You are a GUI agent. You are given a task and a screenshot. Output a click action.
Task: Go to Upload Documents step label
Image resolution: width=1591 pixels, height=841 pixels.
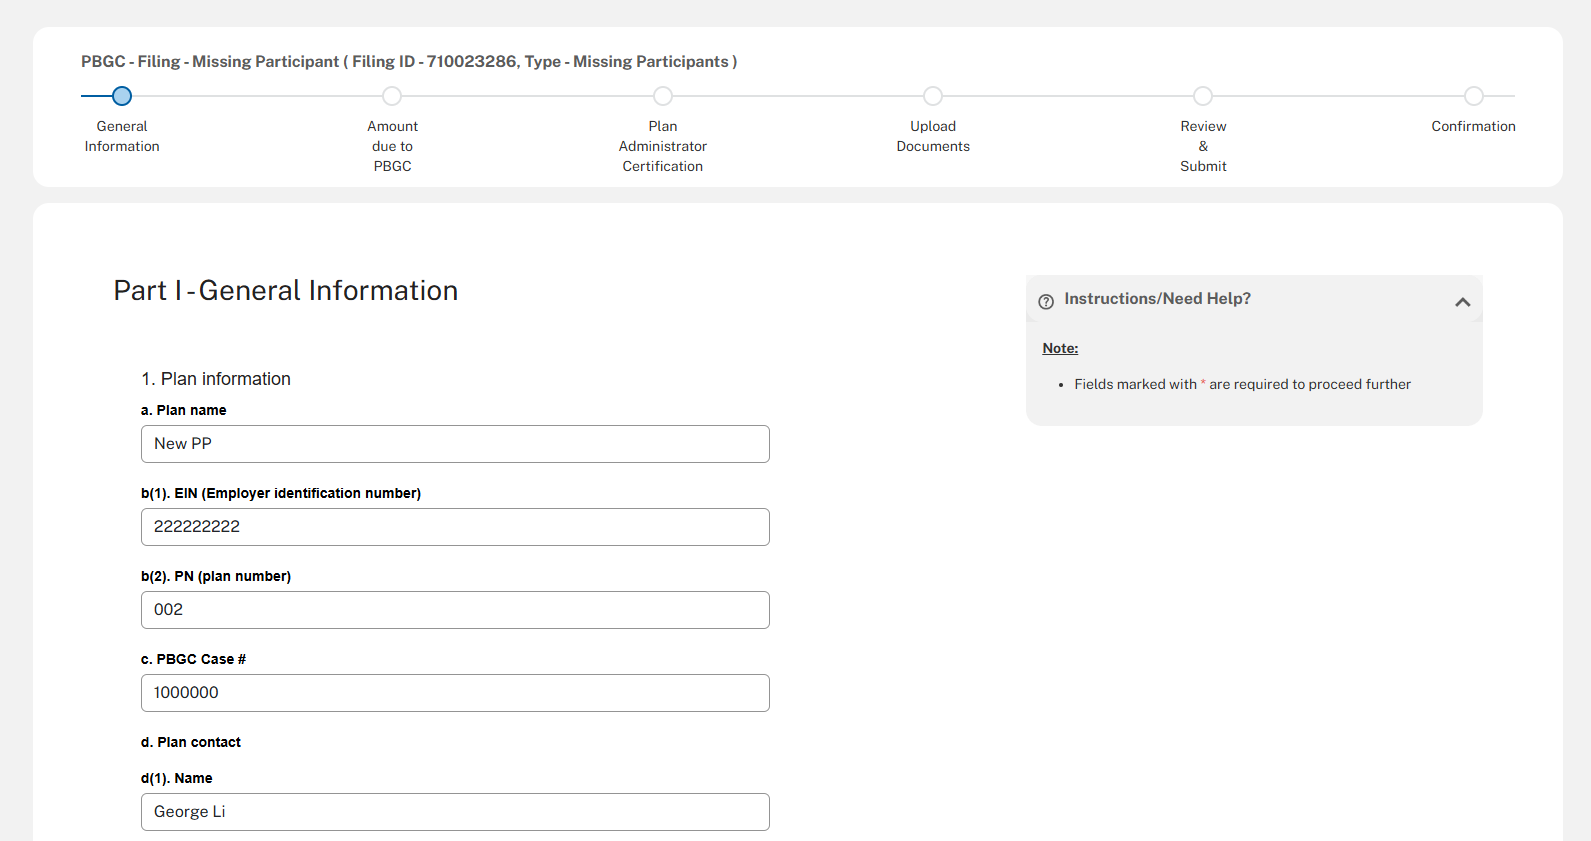[x=933, y=136]
